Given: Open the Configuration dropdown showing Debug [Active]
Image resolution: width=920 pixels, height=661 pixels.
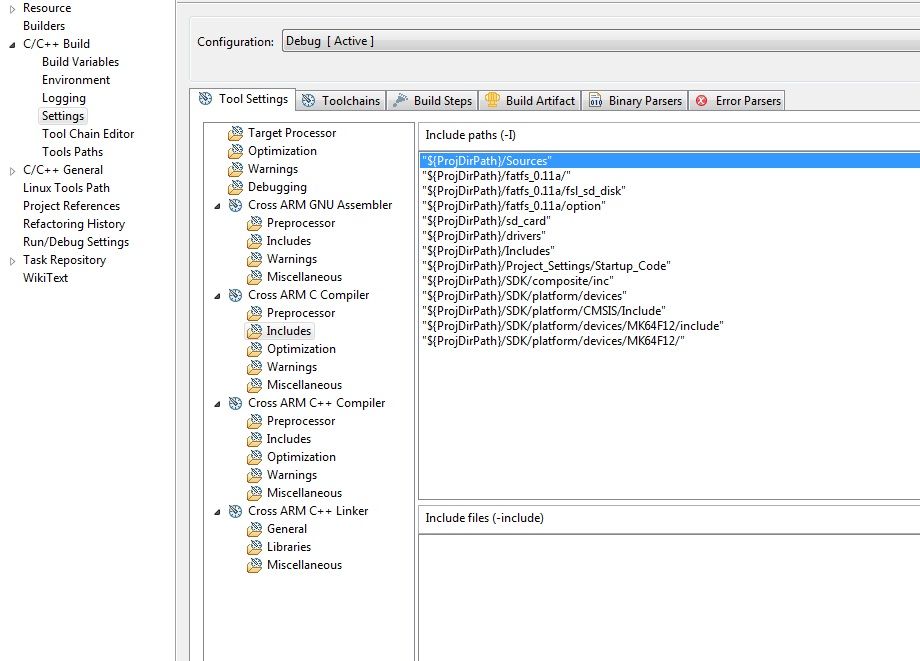Looking at the screenshot, I should tap(601, 41).
